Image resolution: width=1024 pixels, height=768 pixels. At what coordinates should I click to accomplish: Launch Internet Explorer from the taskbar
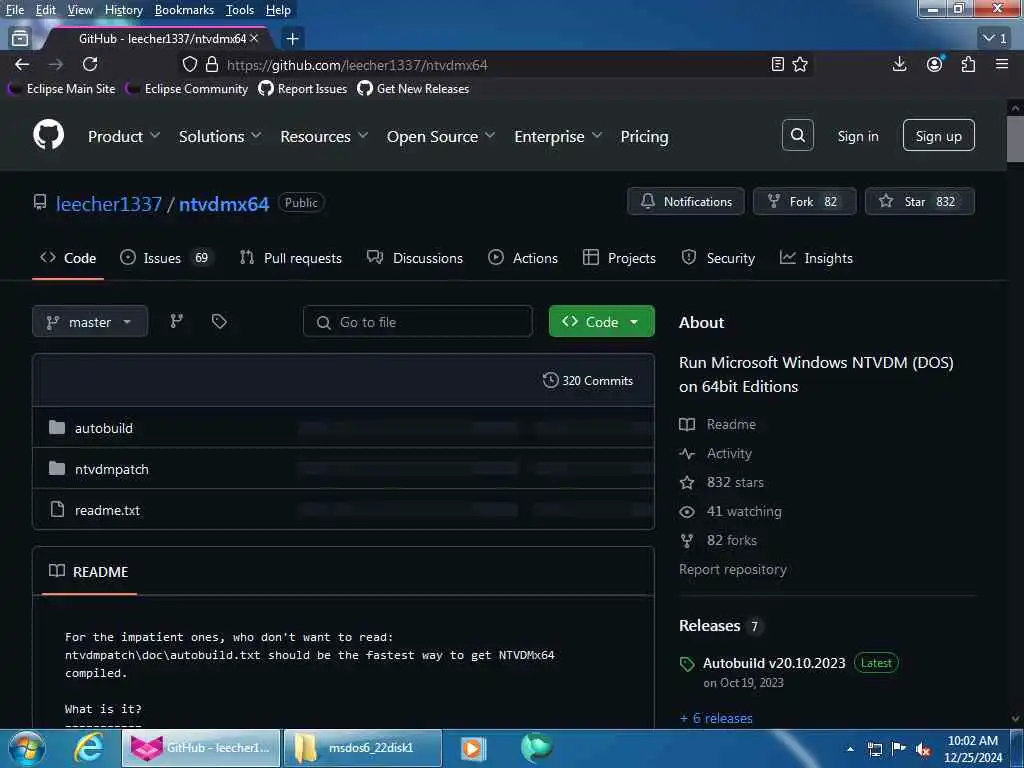pyautogui.click(x=88, y=748)
